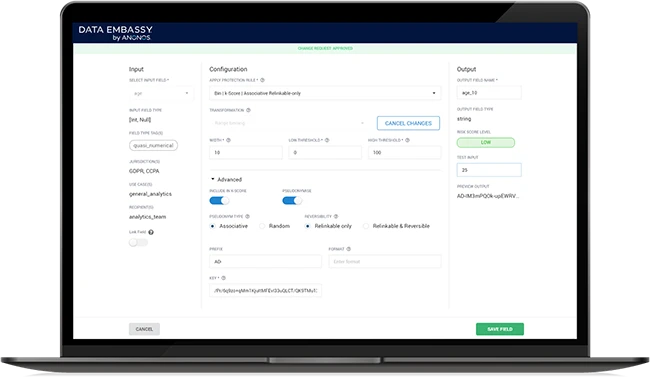Click info icon beside Pseudonym Type

(x=247, y=216)
